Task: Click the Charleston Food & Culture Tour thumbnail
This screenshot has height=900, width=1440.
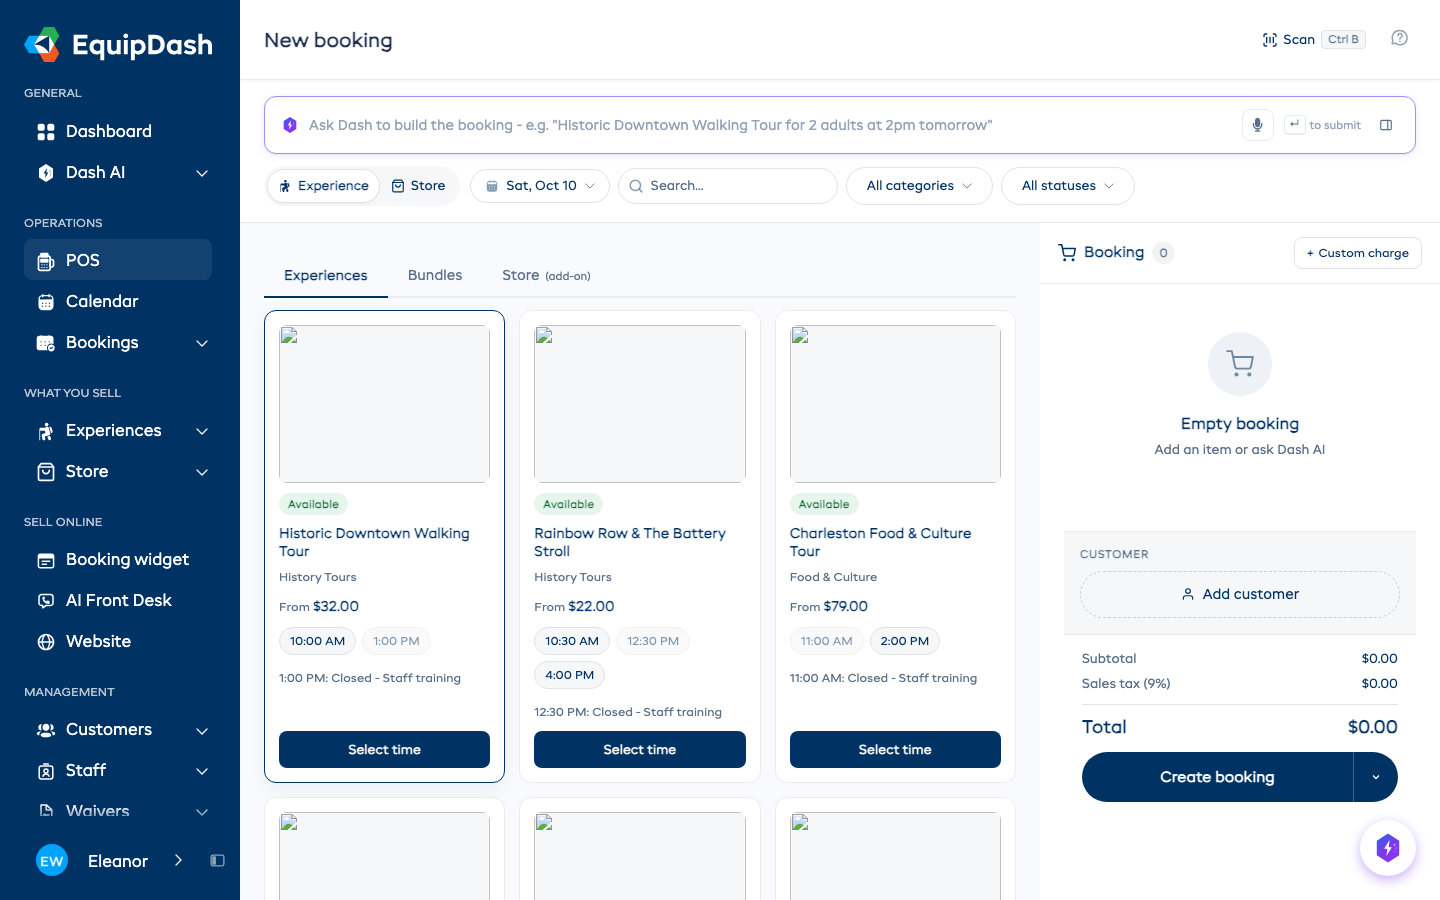Action: (895, 403)
